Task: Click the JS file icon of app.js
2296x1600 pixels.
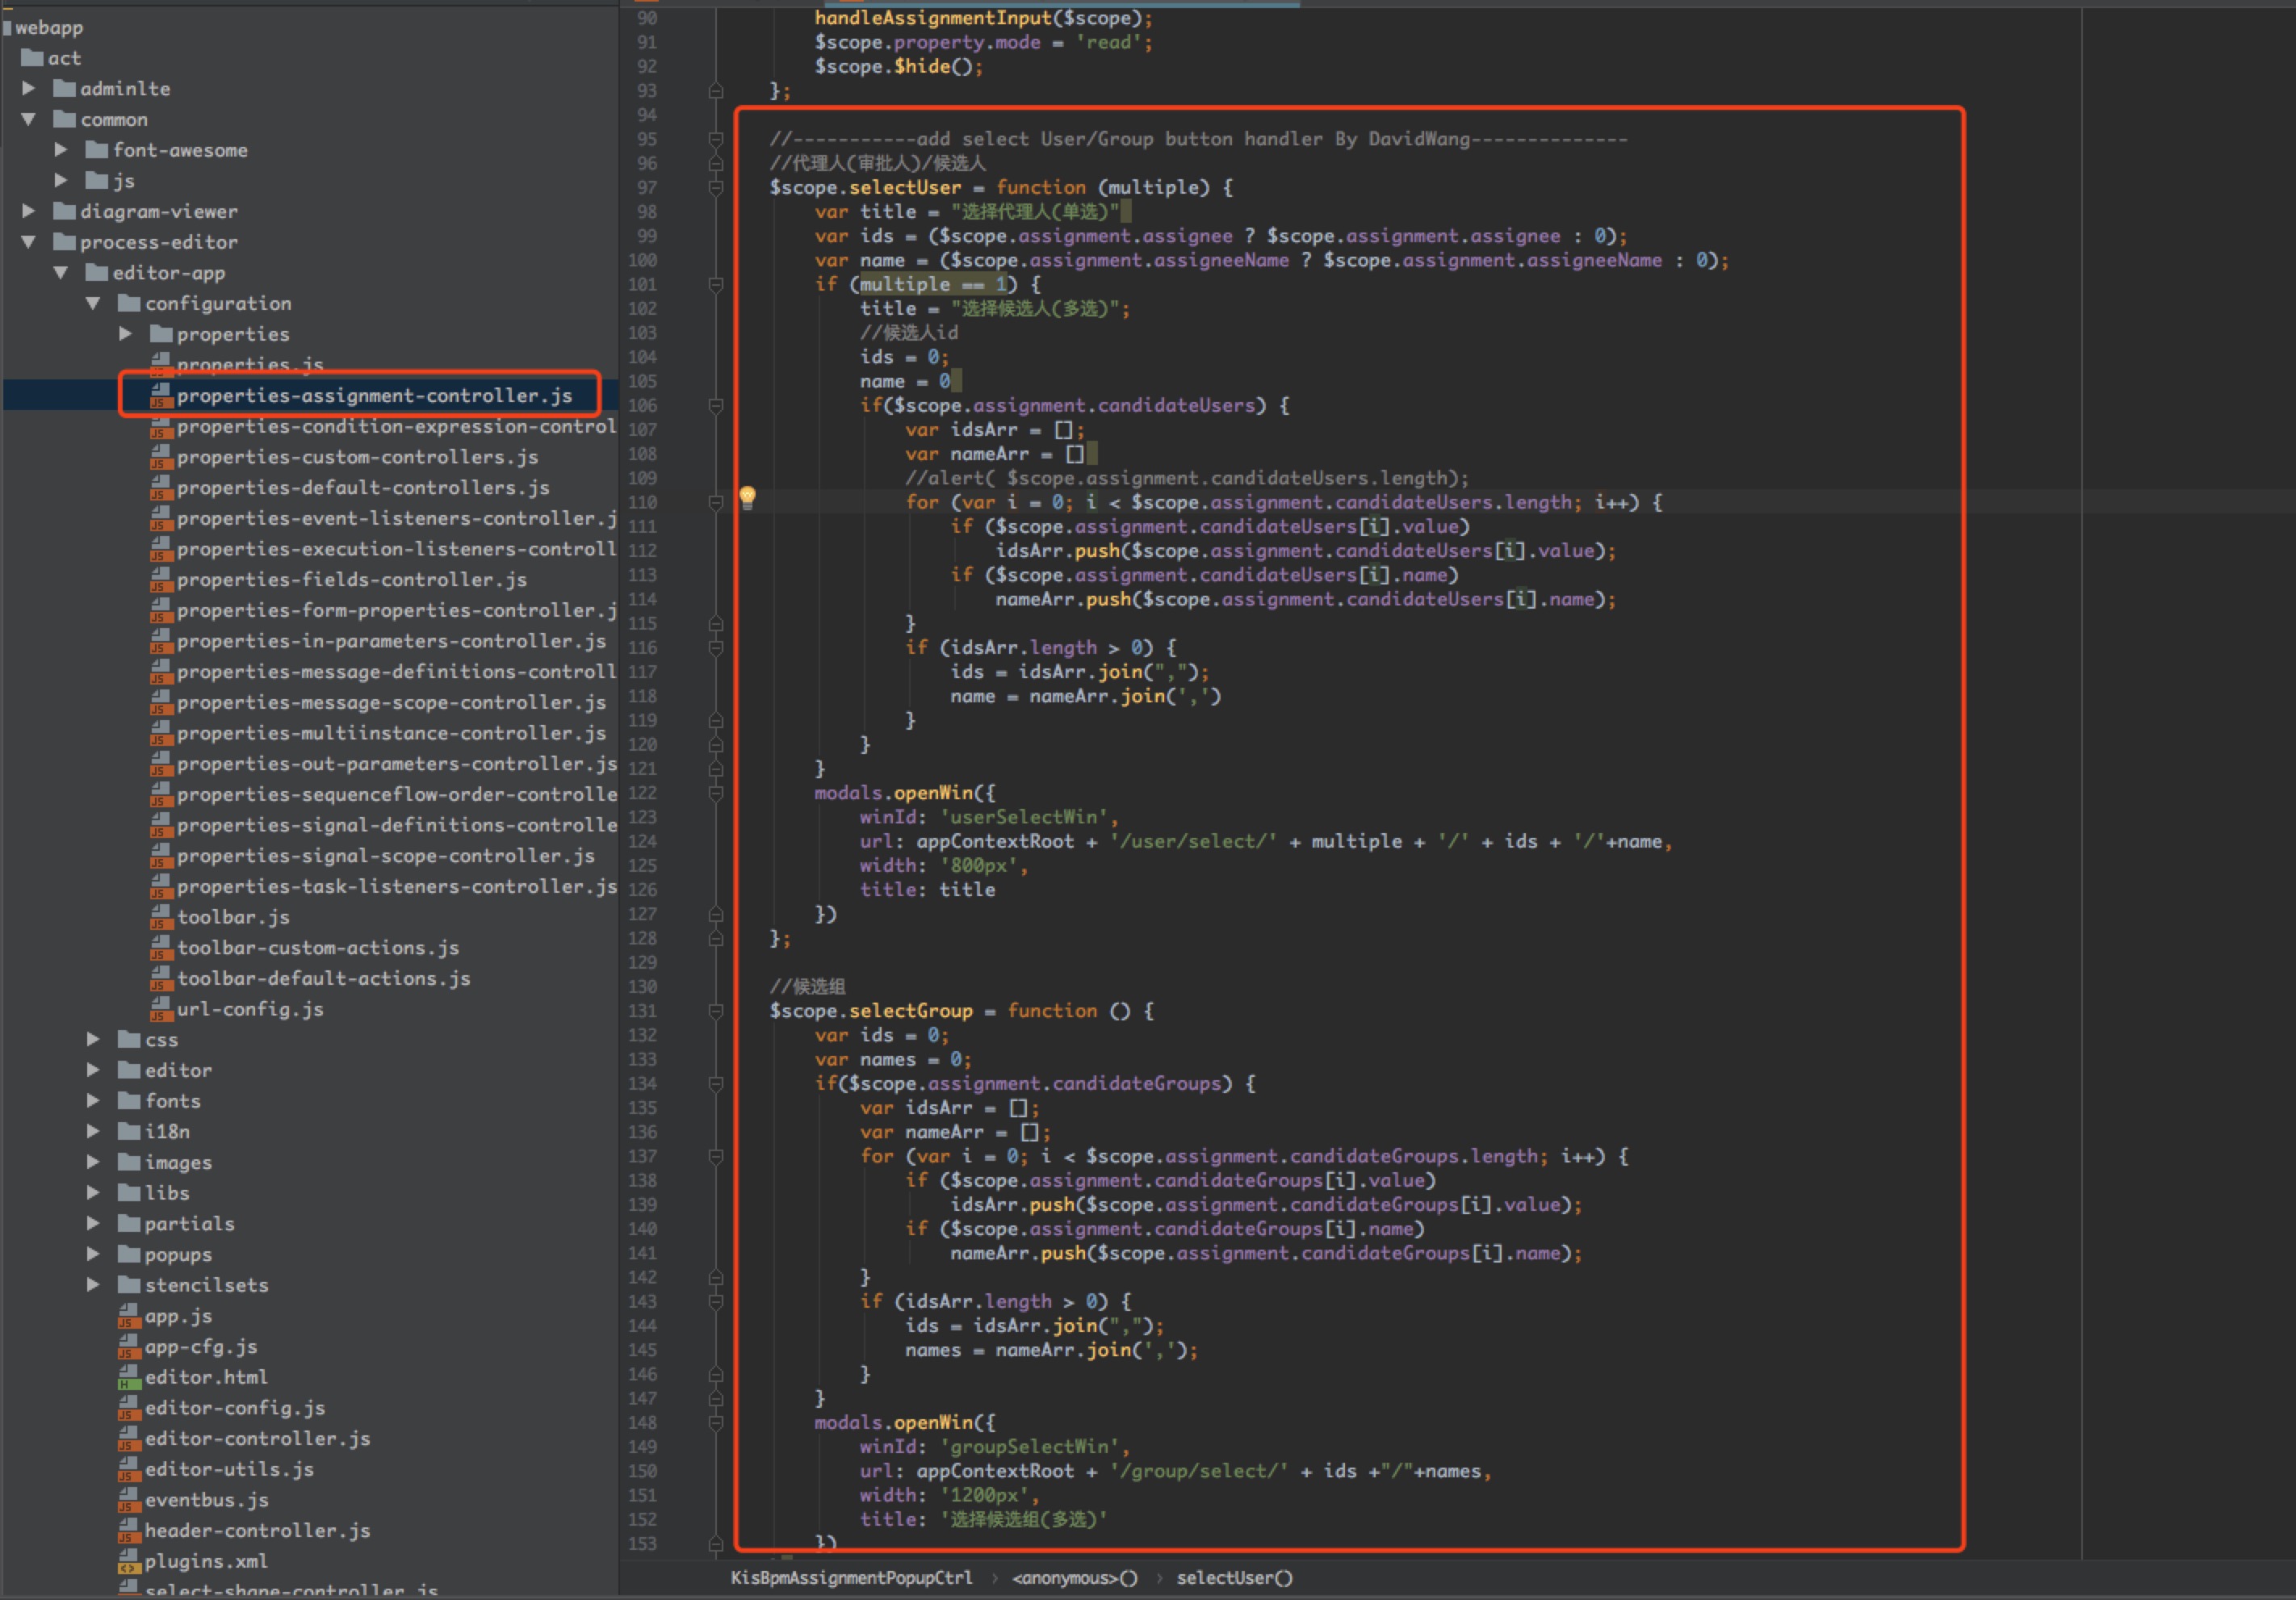Action: pyautogui.click(x=129, y=1316)
